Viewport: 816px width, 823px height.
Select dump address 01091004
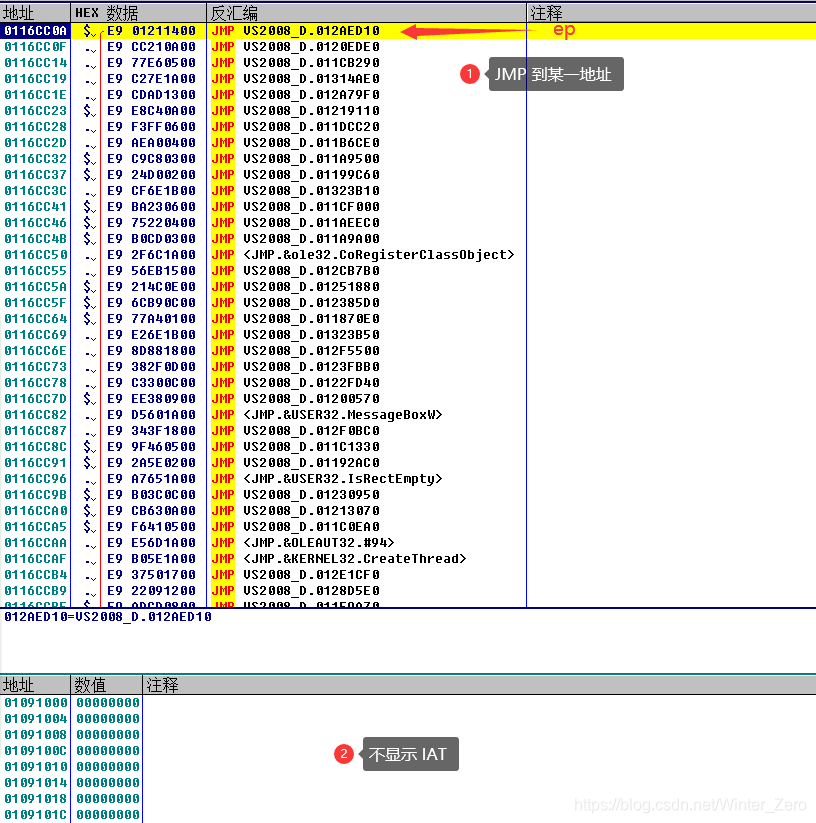point(36,719)
